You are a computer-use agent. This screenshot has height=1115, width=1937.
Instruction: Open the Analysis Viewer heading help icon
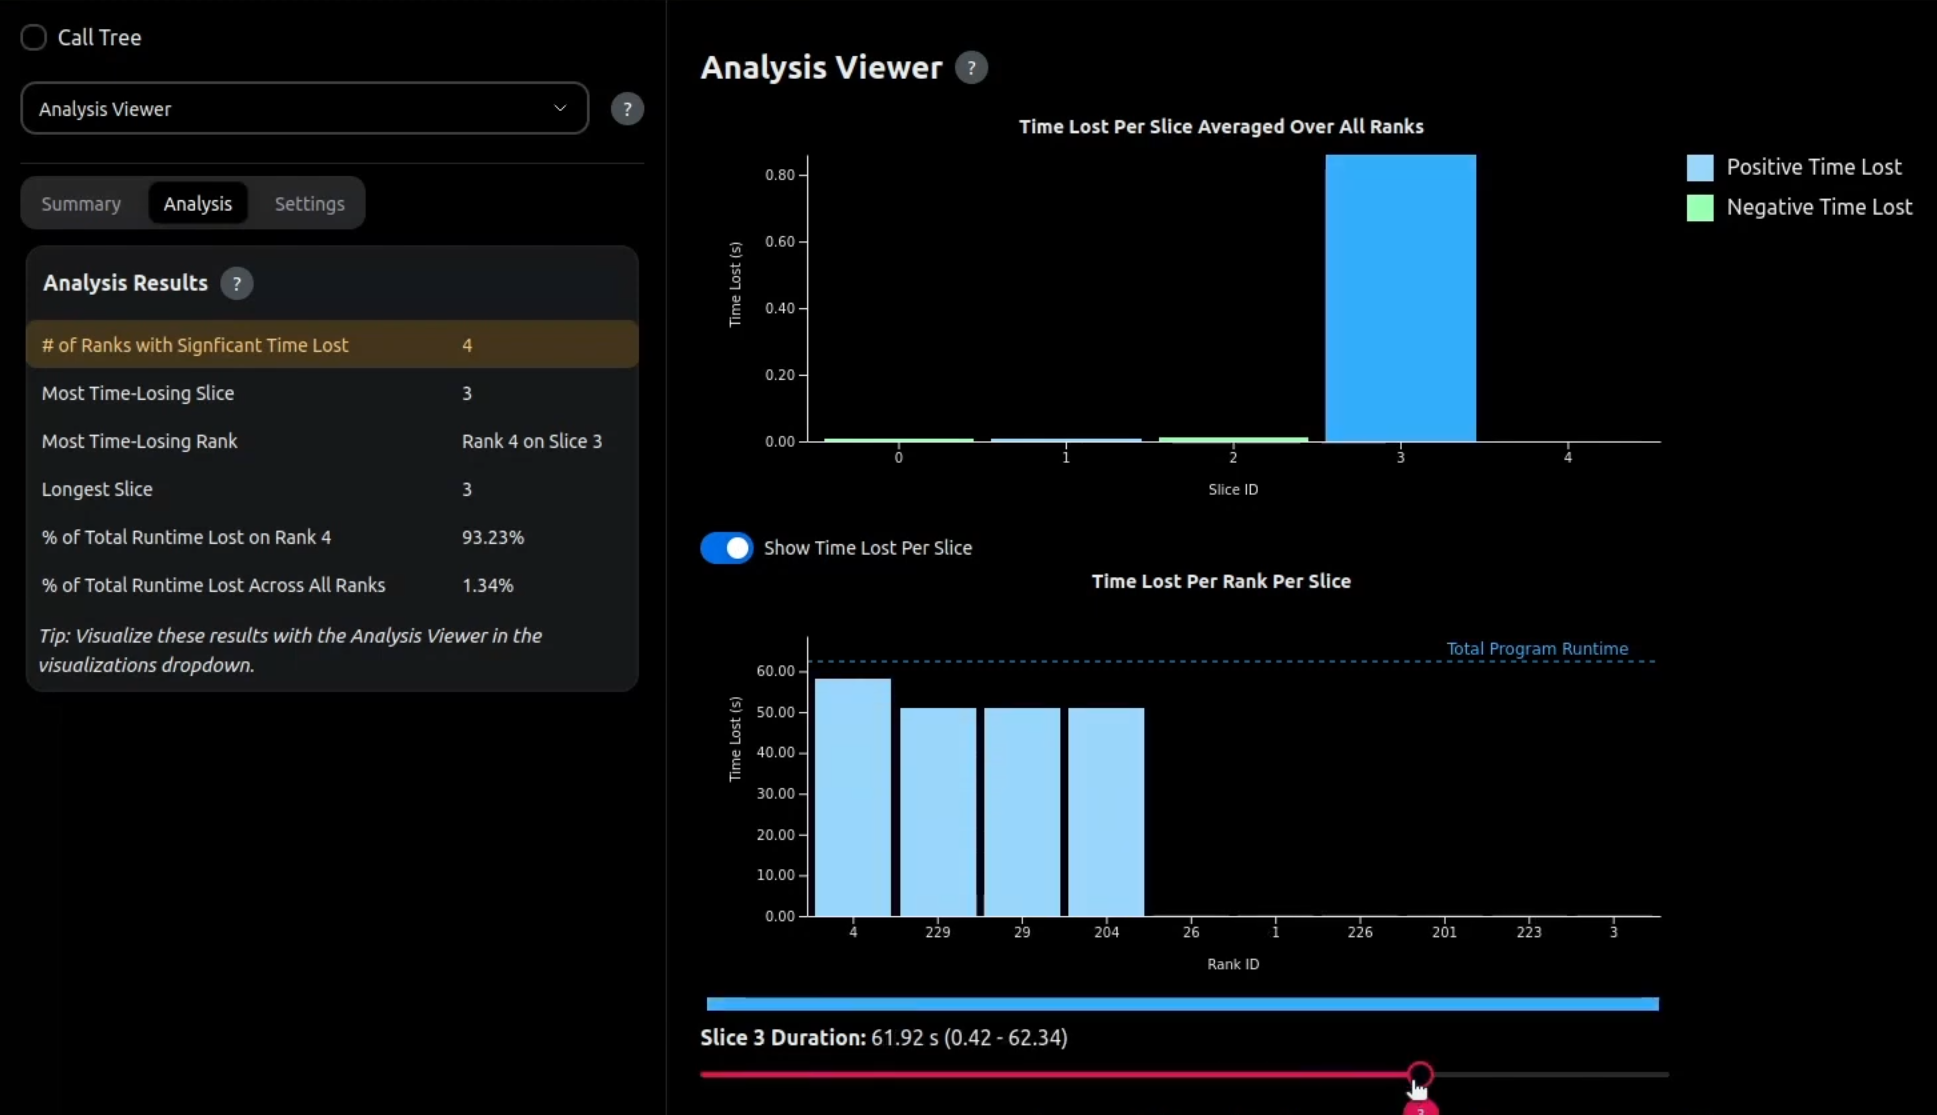(x=969, y=67)
